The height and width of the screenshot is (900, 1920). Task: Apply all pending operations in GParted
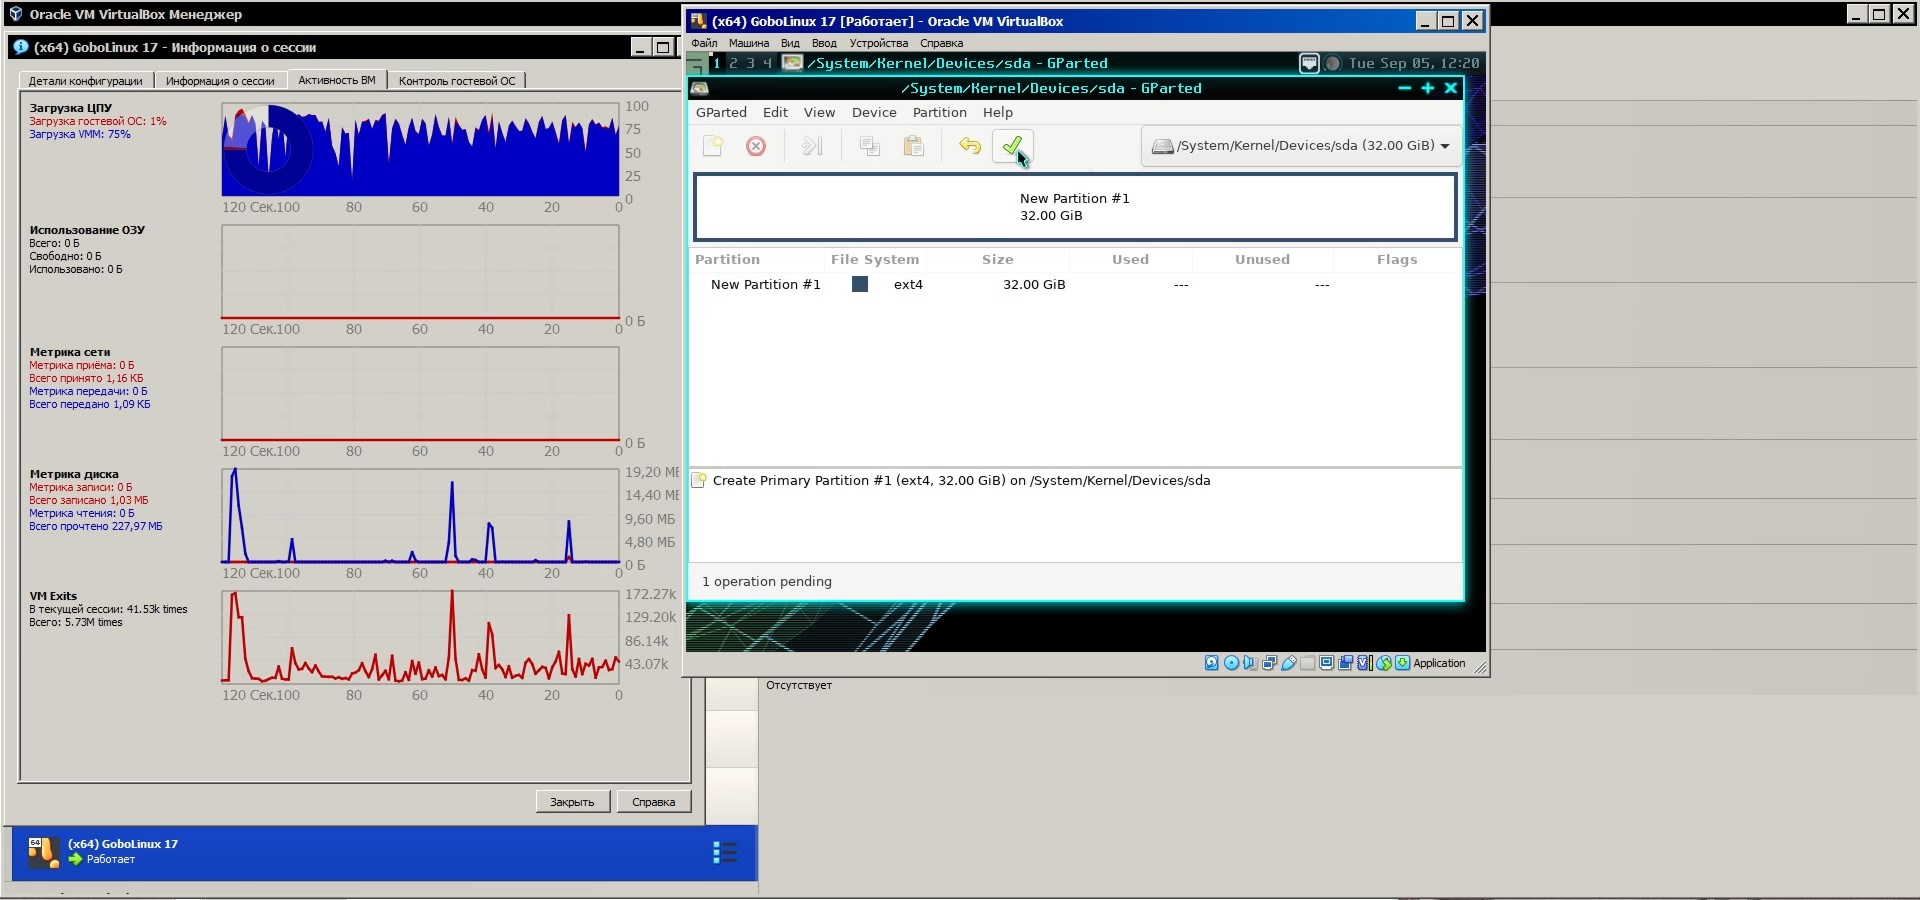click(x=1011, y=146)
